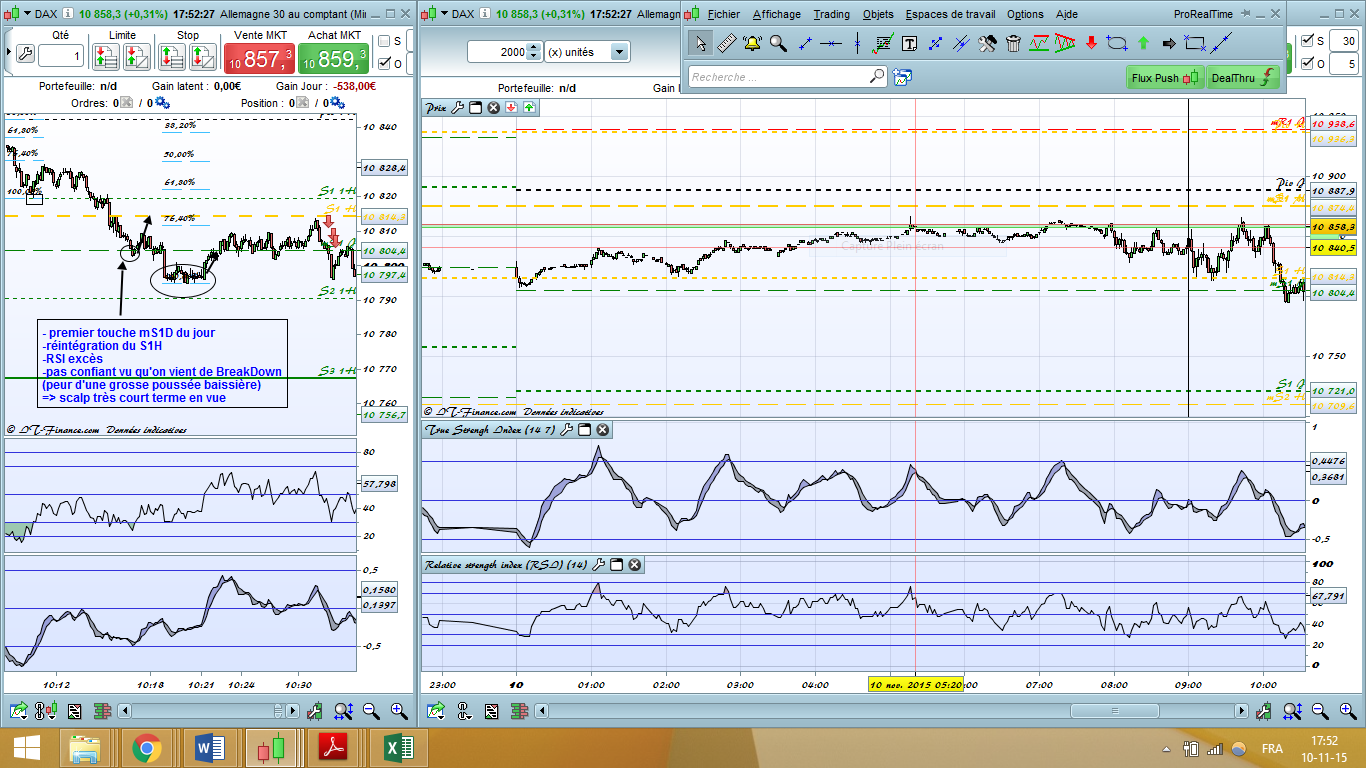Open the Trading menu
Viewport: 1366px width, 768px height.
pos(831,14)
